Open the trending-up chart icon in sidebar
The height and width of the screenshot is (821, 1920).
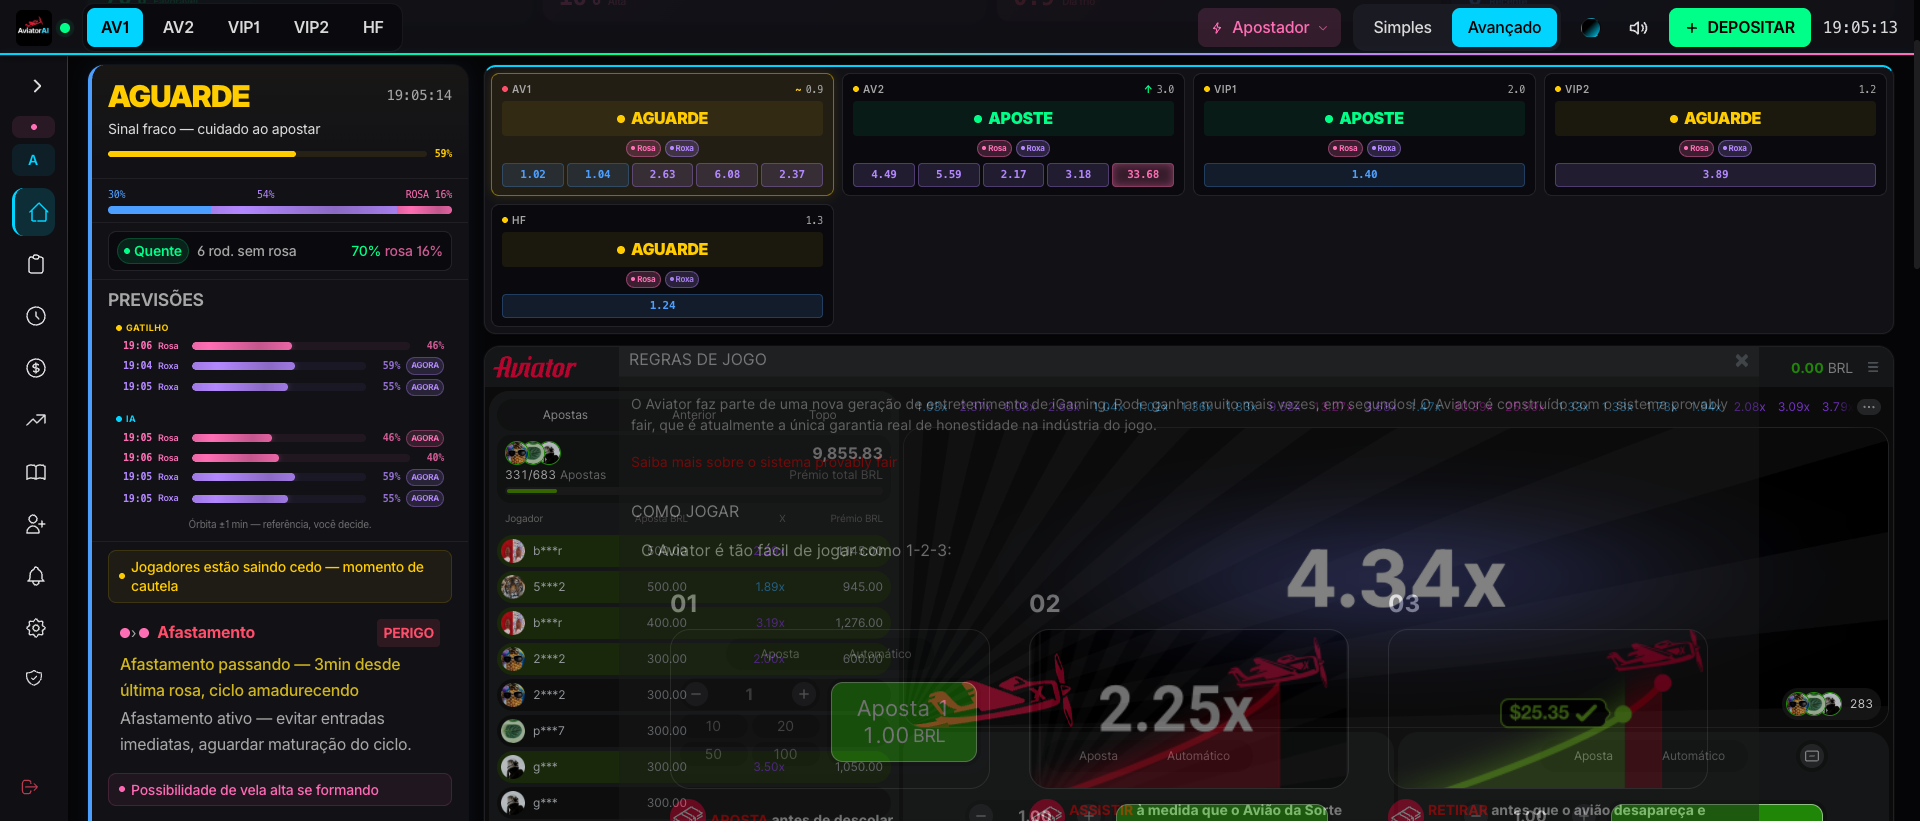36,420
